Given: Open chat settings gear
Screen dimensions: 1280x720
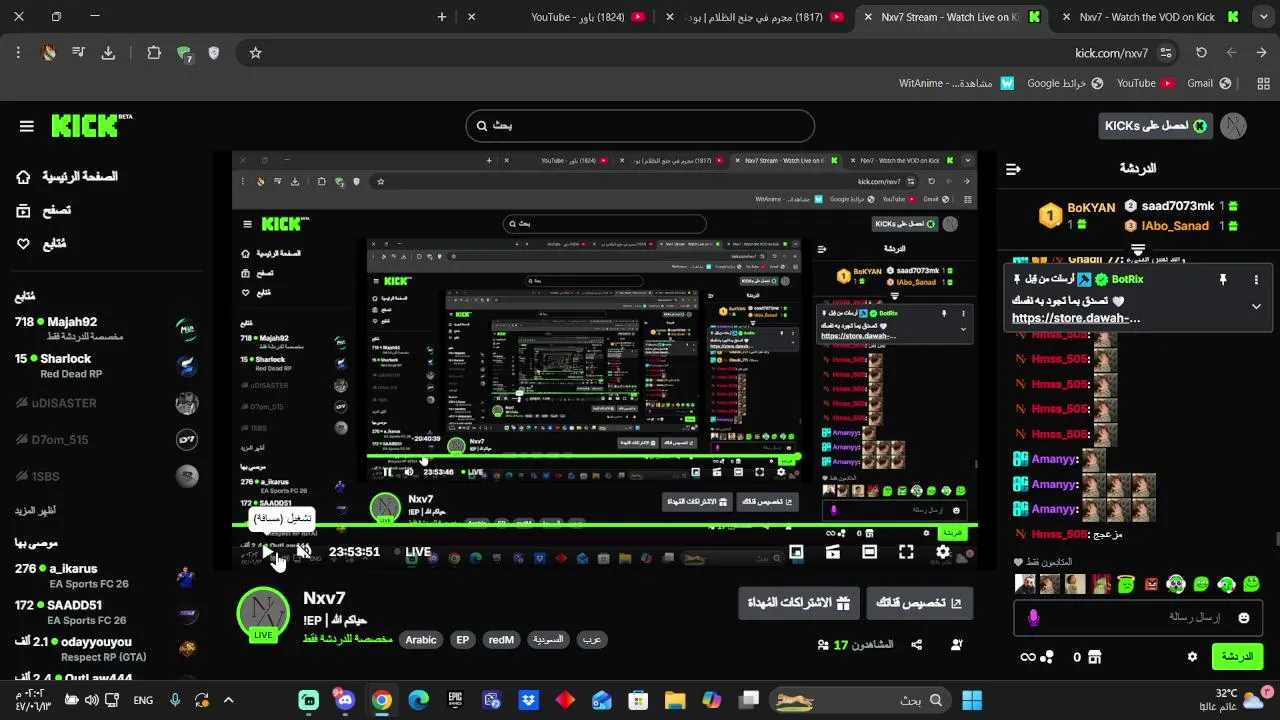Looking at the screenshot, I should click(1192, 657).
